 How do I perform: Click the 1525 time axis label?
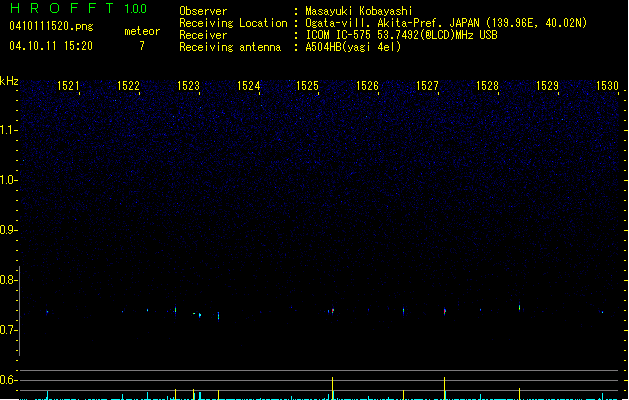[307, 86]
